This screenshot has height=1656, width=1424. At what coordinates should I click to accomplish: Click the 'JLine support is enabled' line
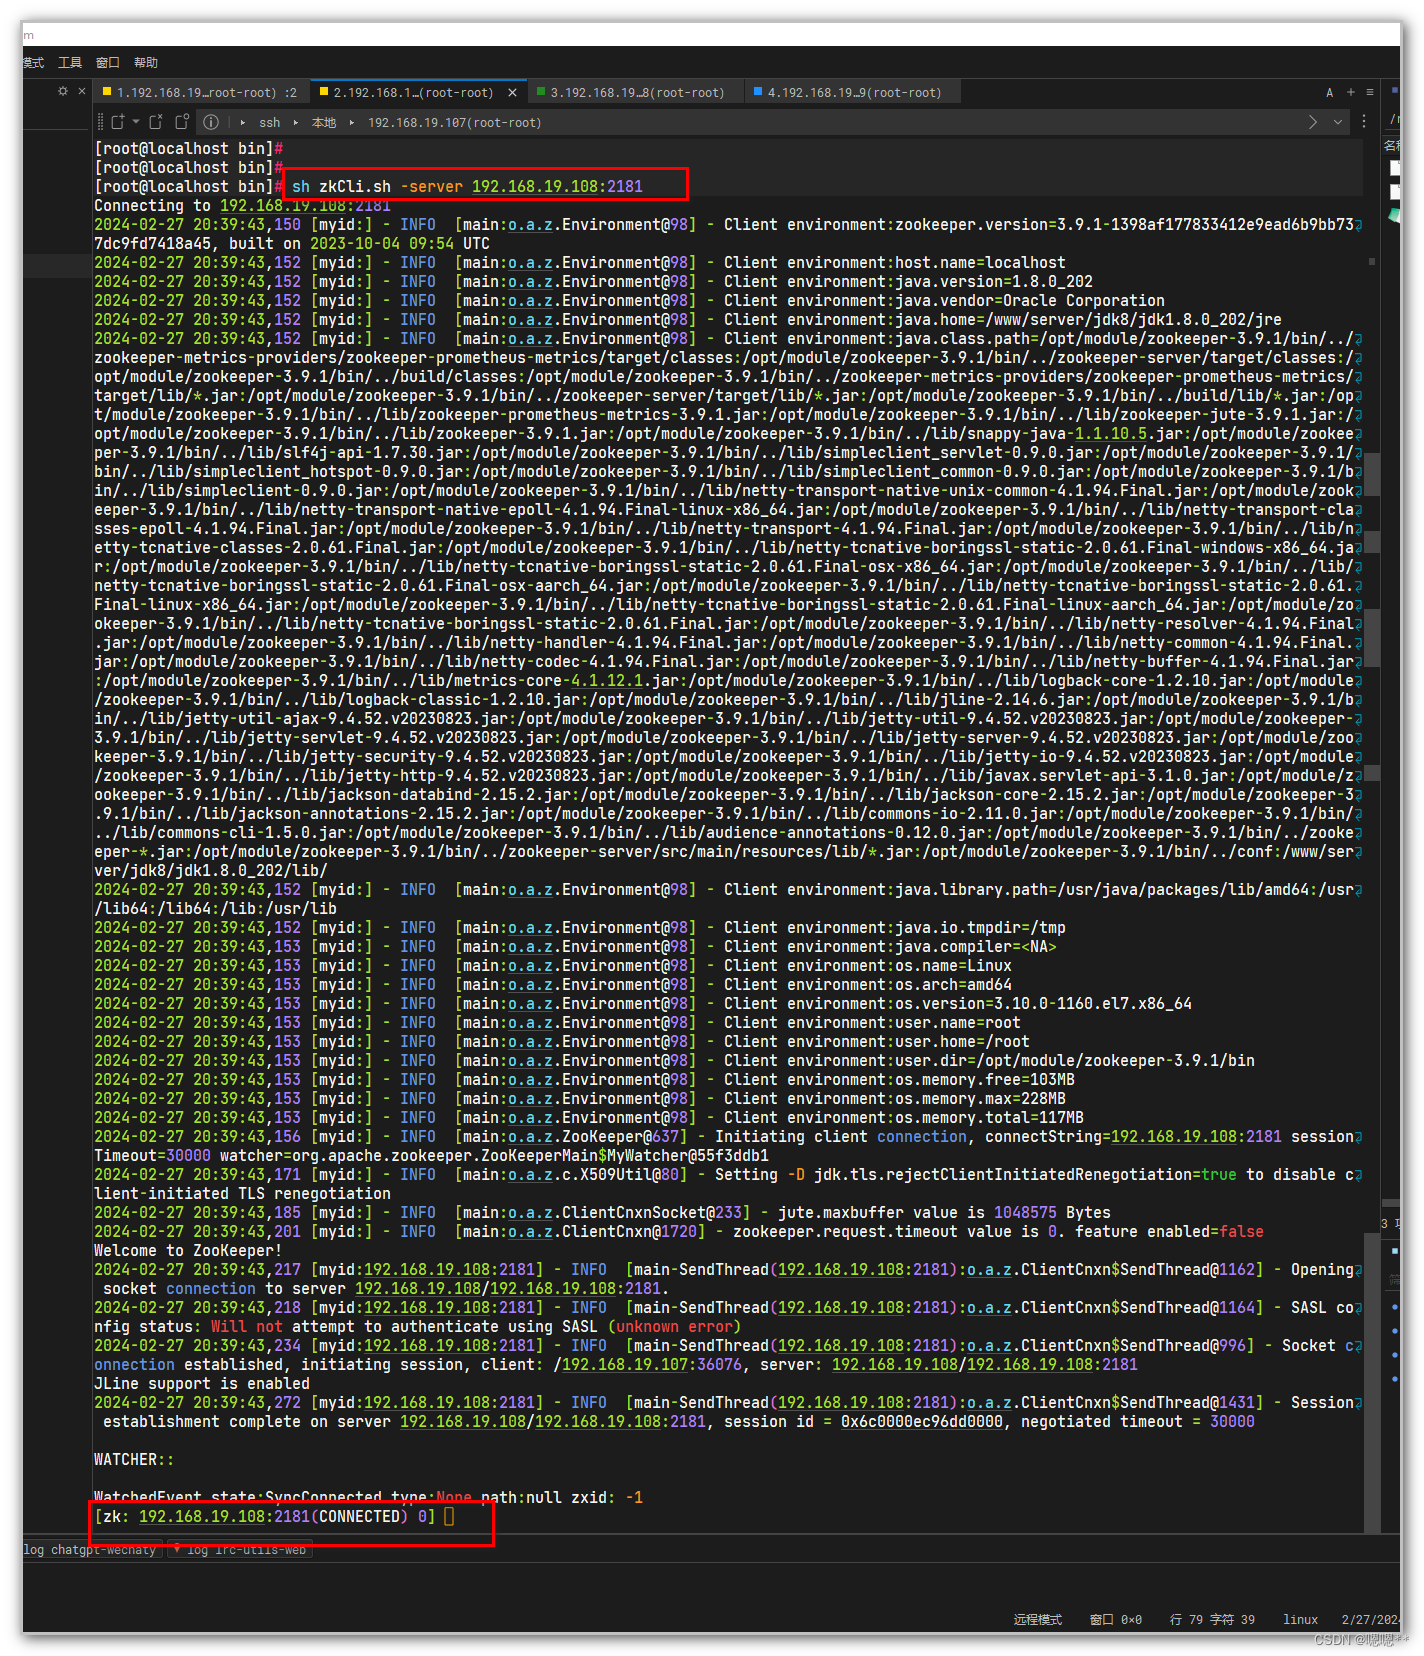point(202,1383)
